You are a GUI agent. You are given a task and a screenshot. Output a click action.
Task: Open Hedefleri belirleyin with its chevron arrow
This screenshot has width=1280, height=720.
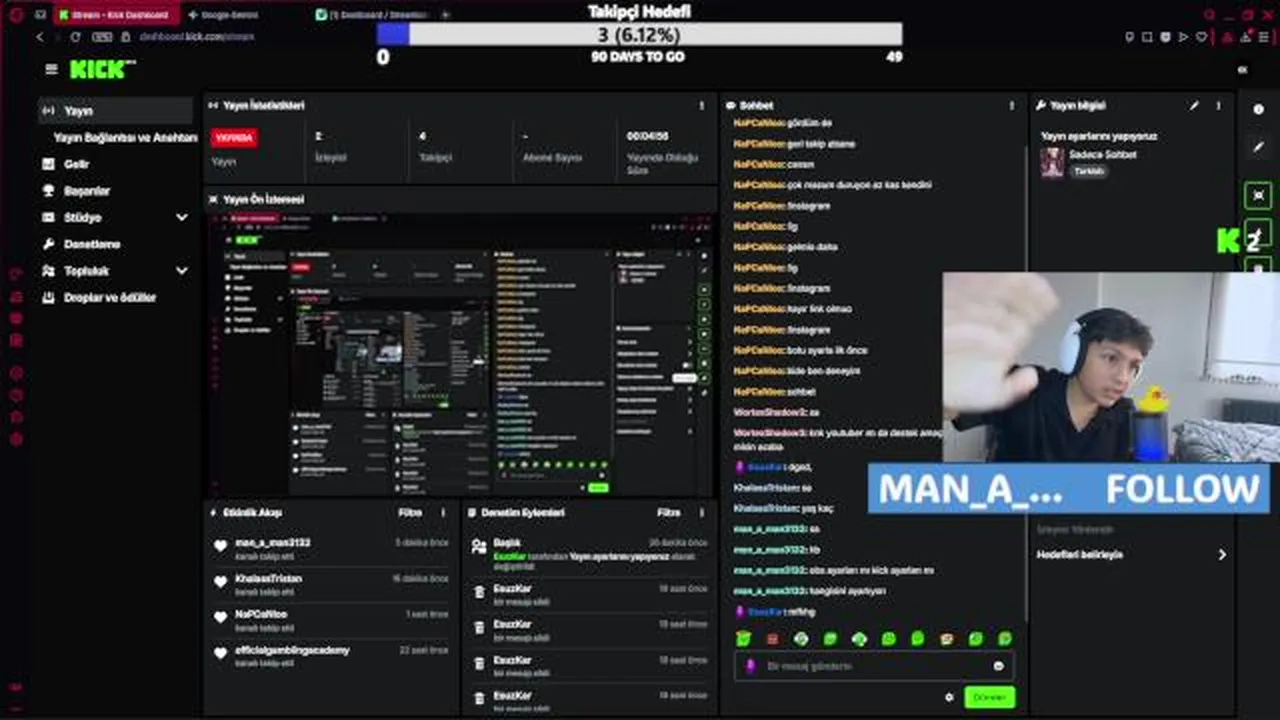[1221, 554]
